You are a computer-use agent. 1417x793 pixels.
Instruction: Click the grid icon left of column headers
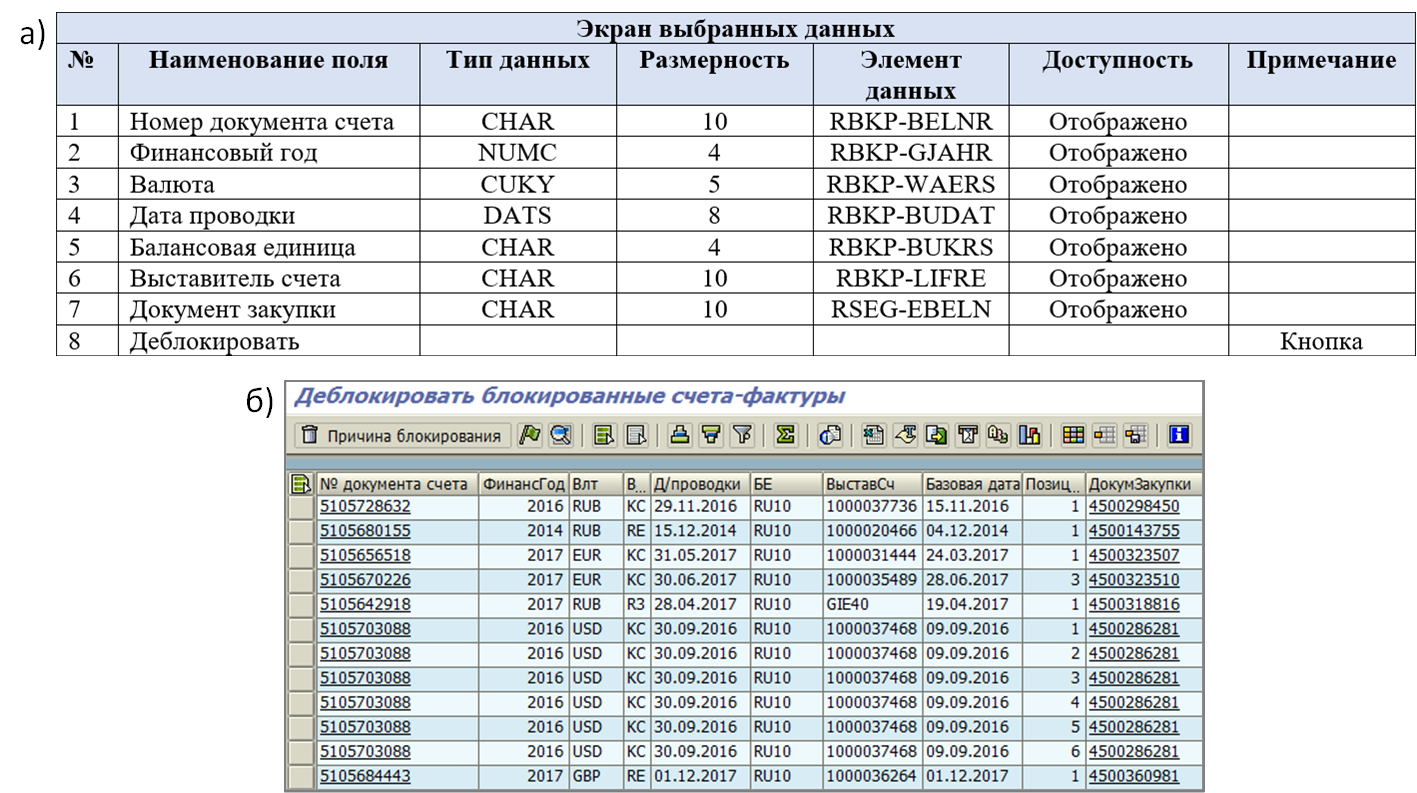pyautogui.click(x=301, y=484)
